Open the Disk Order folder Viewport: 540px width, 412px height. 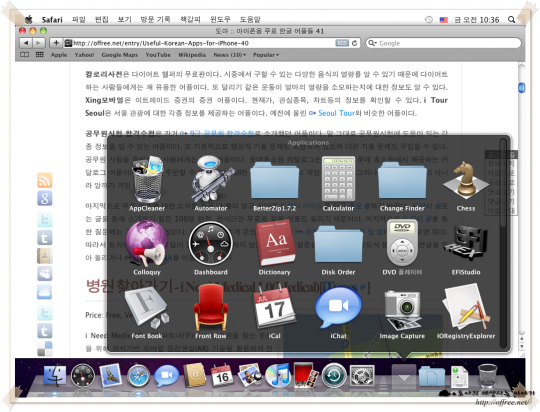(338, 250)
